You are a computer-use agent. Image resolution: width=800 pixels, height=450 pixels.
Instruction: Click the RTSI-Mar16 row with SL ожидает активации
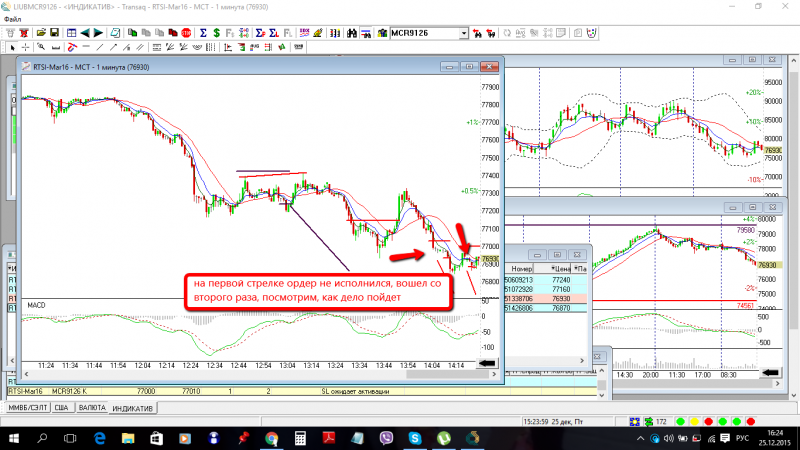pyautogui.click(x=301, y=391)
